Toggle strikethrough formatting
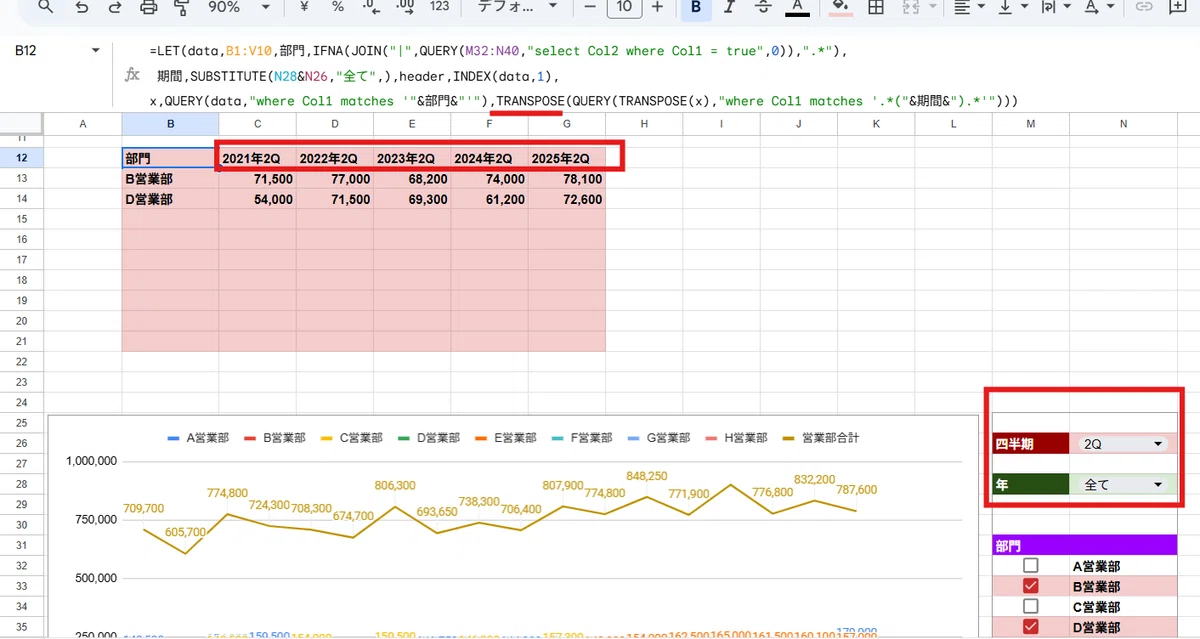 point(762,7)
